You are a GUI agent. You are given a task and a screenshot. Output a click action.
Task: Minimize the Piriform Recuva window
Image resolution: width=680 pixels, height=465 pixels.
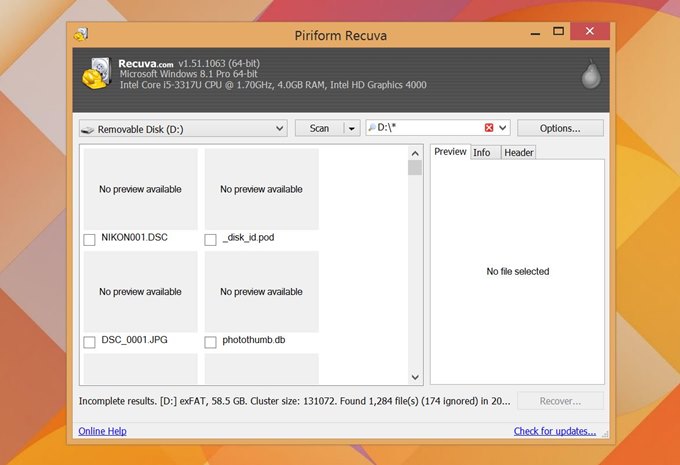pyautogui.click(x=536, y=32)
